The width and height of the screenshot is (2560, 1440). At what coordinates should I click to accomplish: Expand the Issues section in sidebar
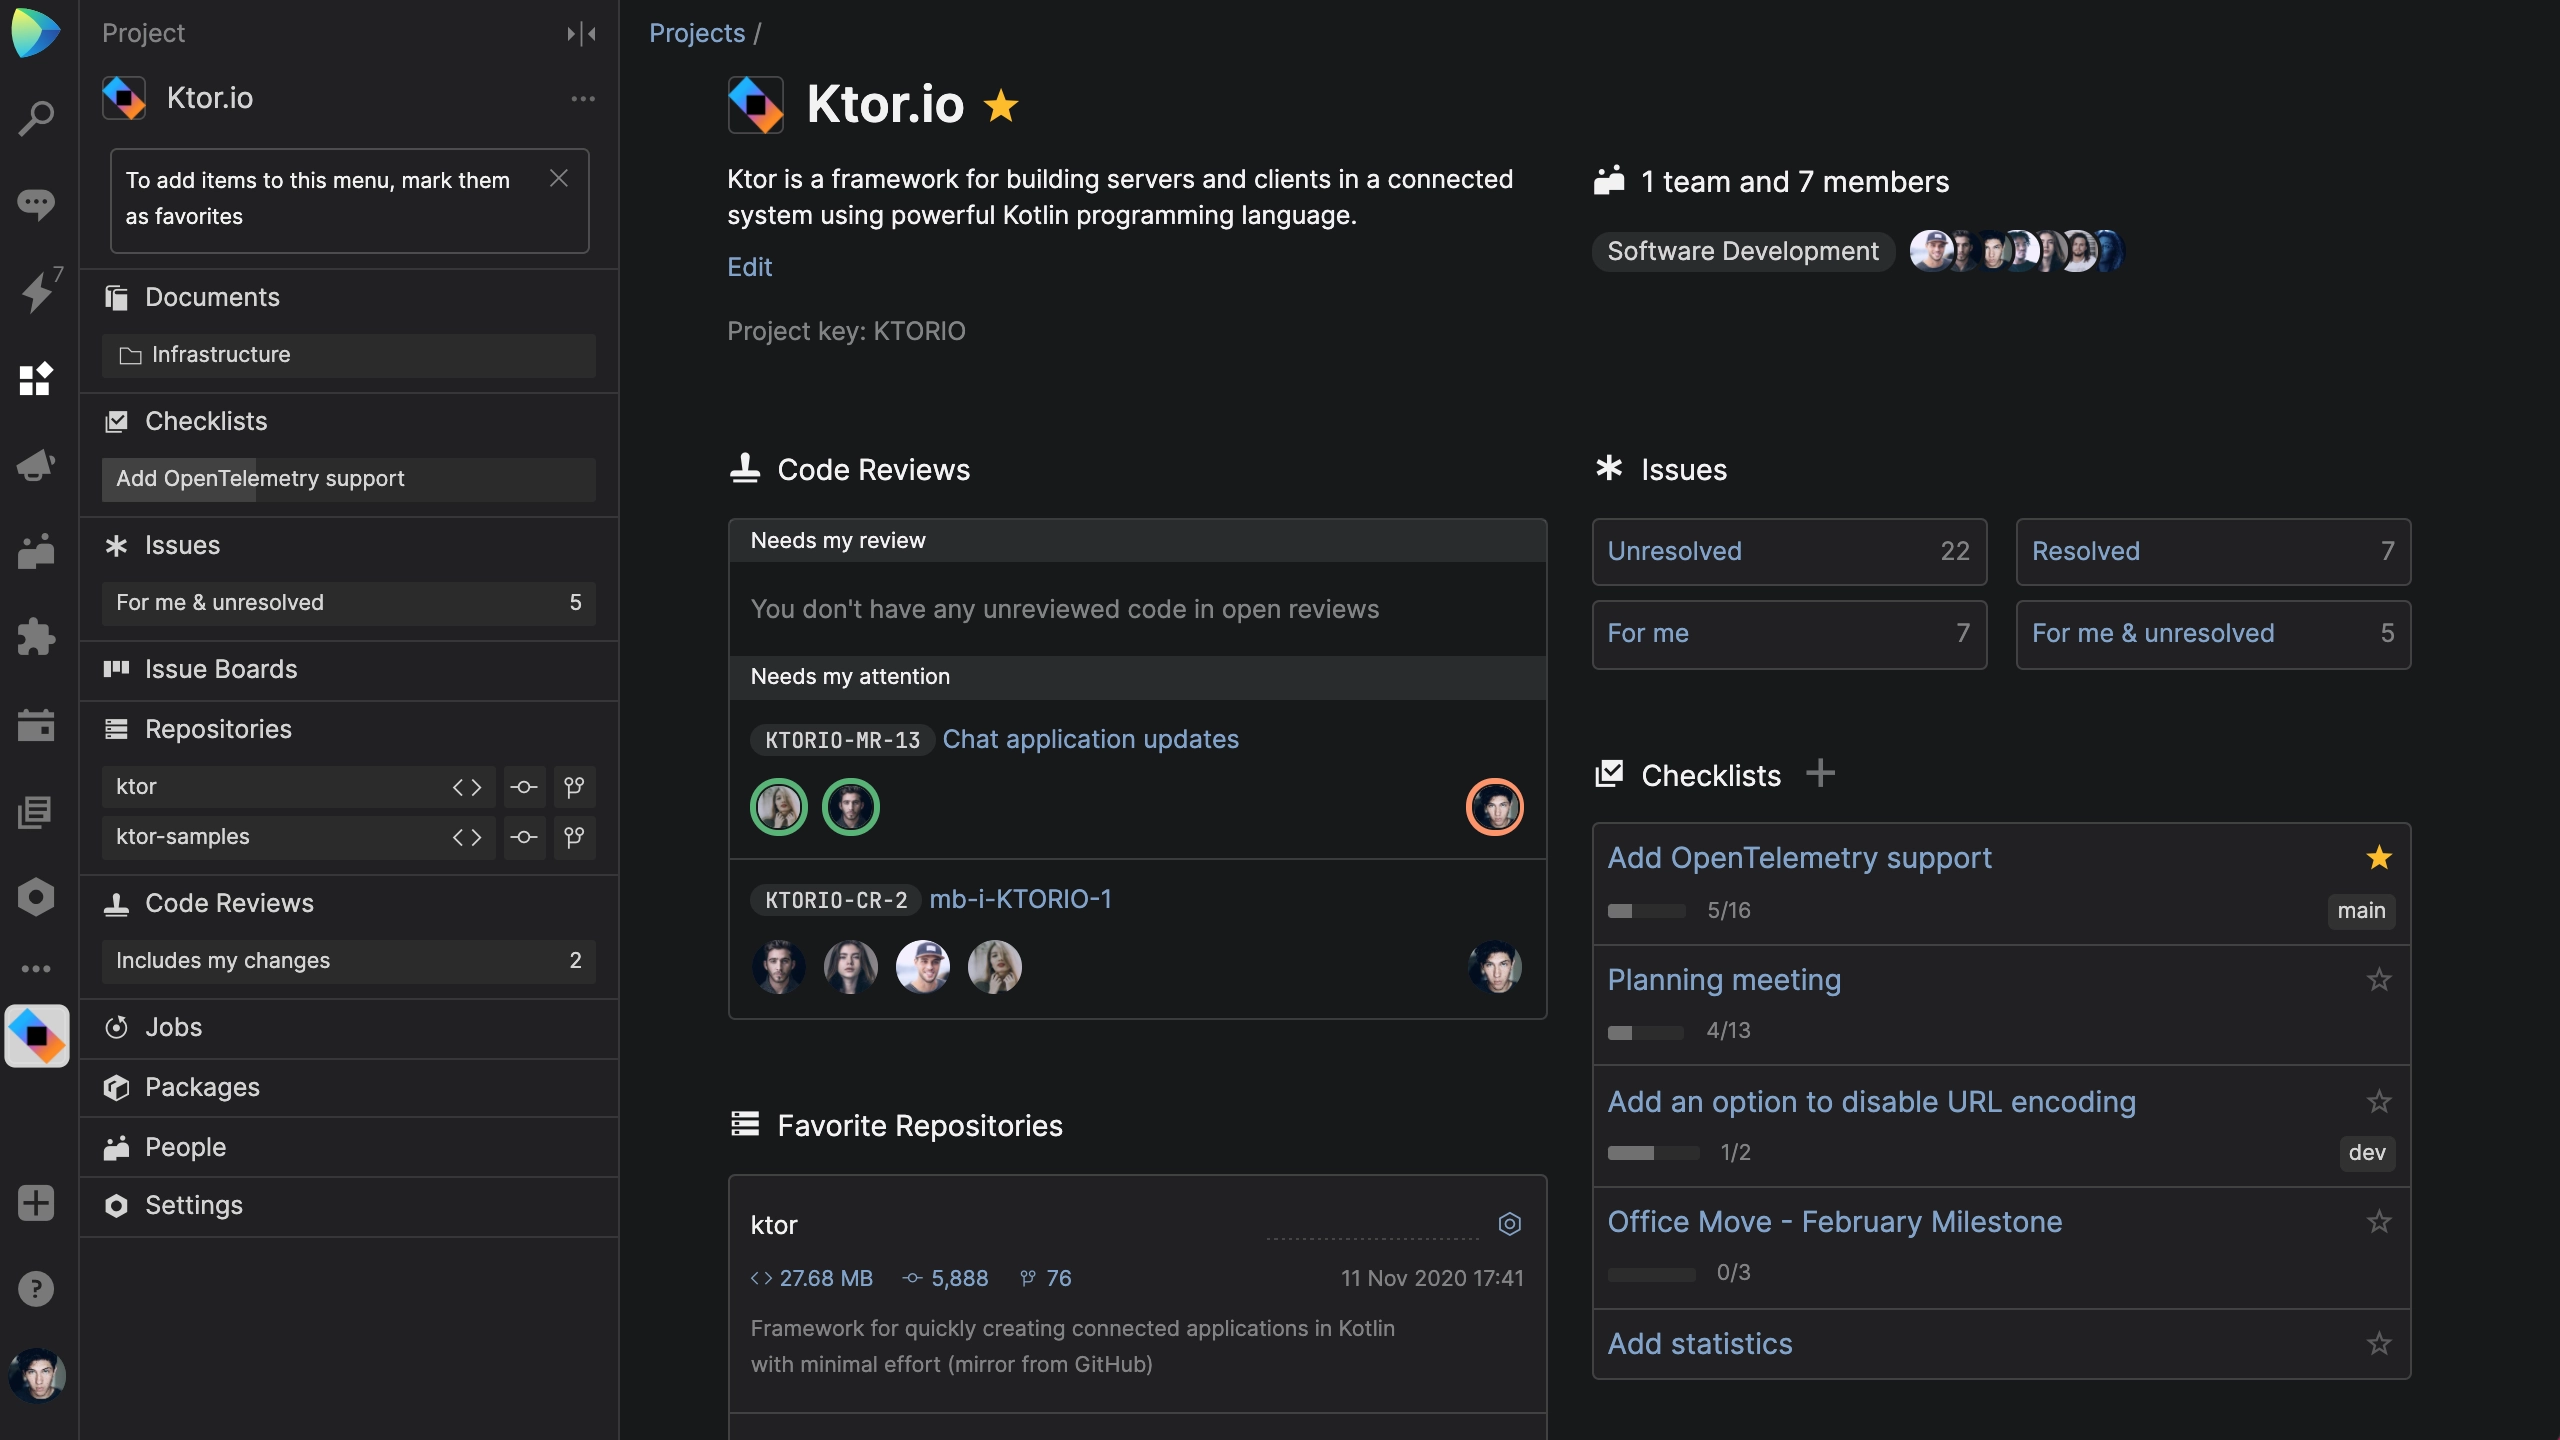(183, 545)
